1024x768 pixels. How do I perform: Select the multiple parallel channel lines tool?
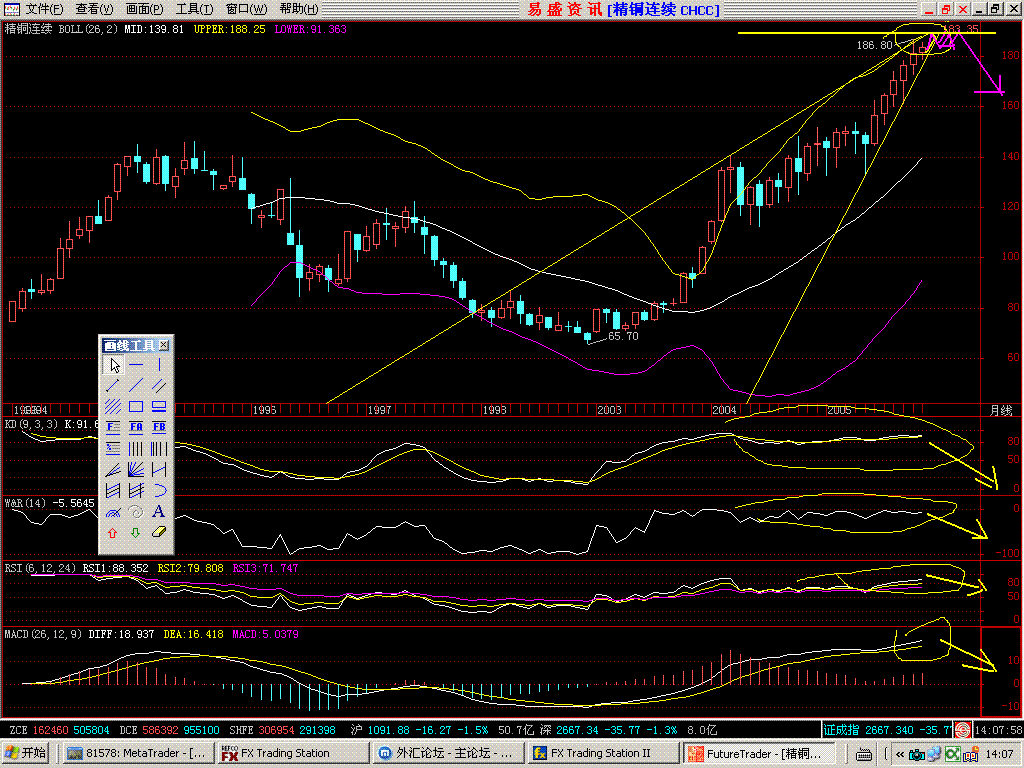(113, 406)
